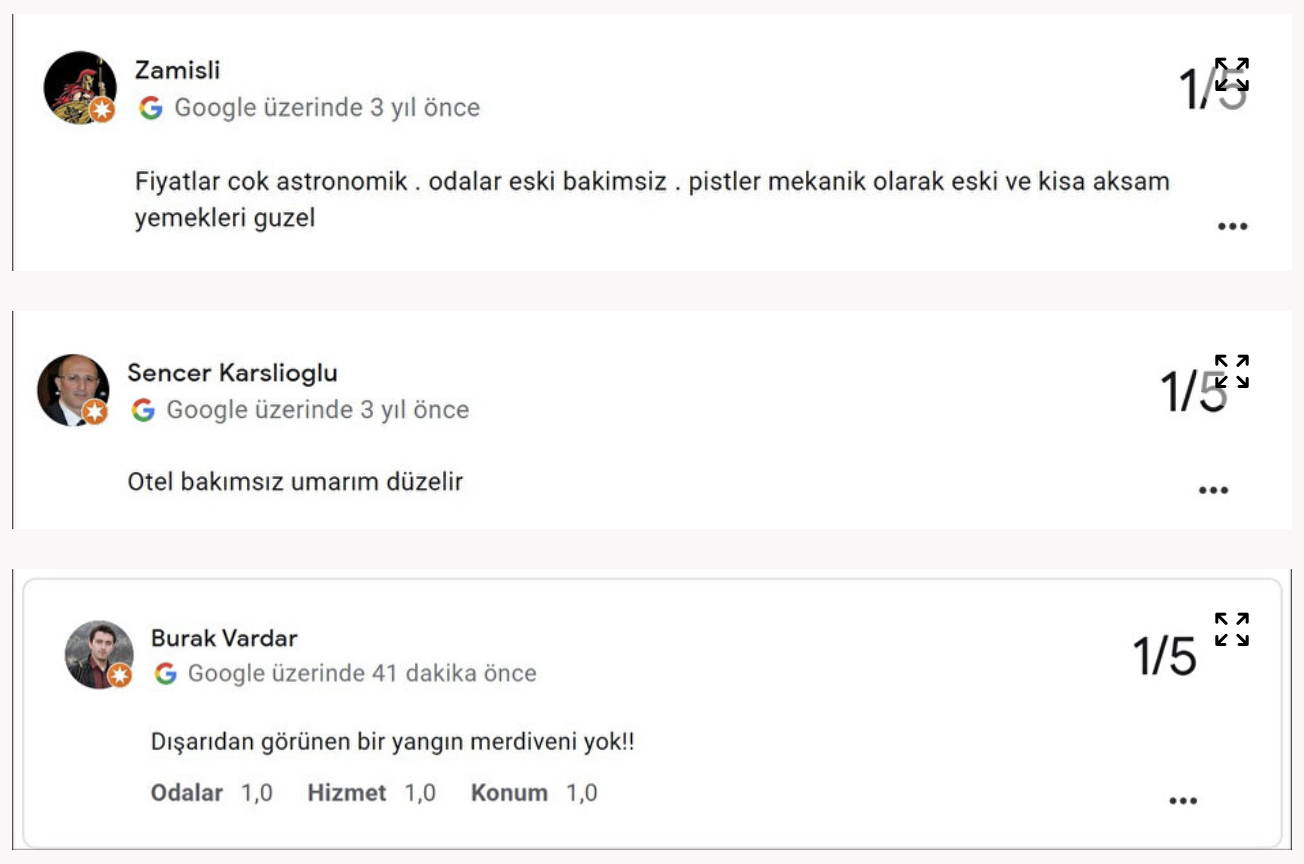
Task: Expand Zamisli's review with fullscreen icon
Action: coord(1232,74)
